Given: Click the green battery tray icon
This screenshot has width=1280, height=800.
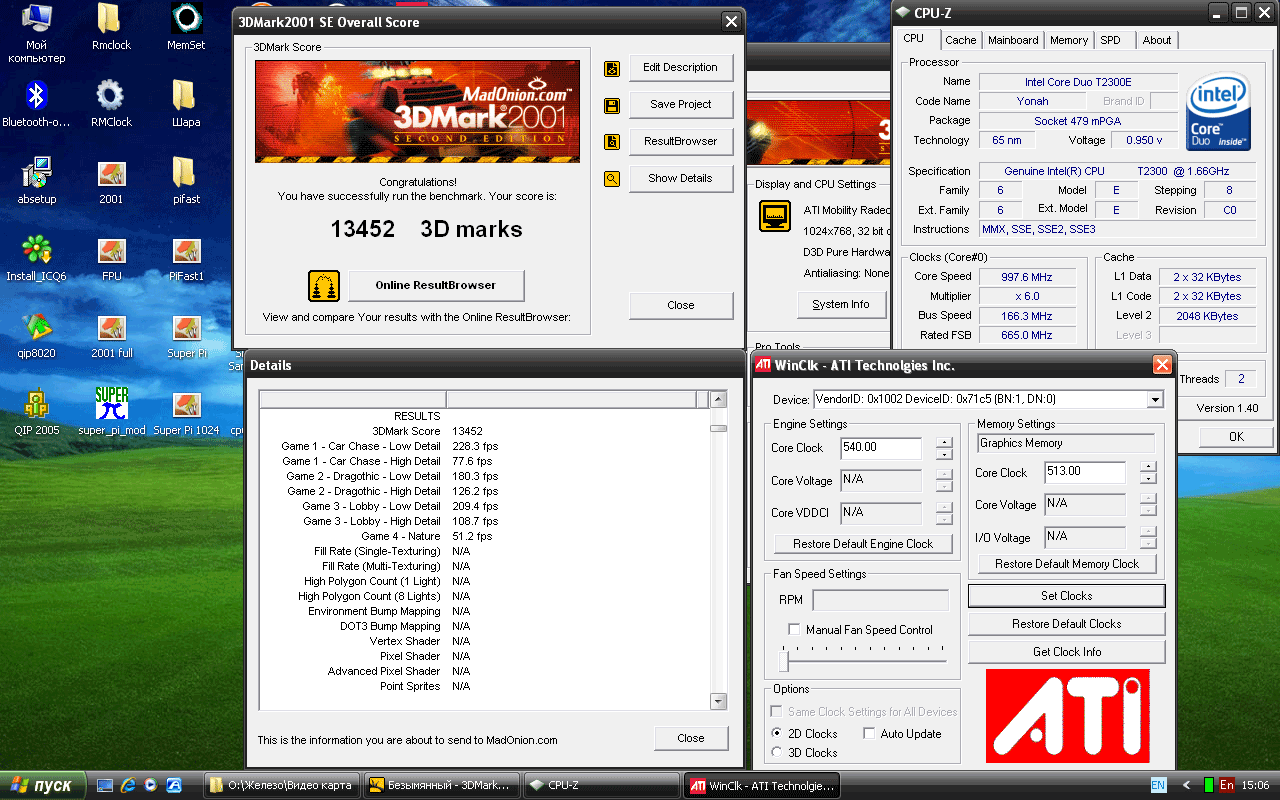Looking at the screenshot, I should click(1208, 785).
